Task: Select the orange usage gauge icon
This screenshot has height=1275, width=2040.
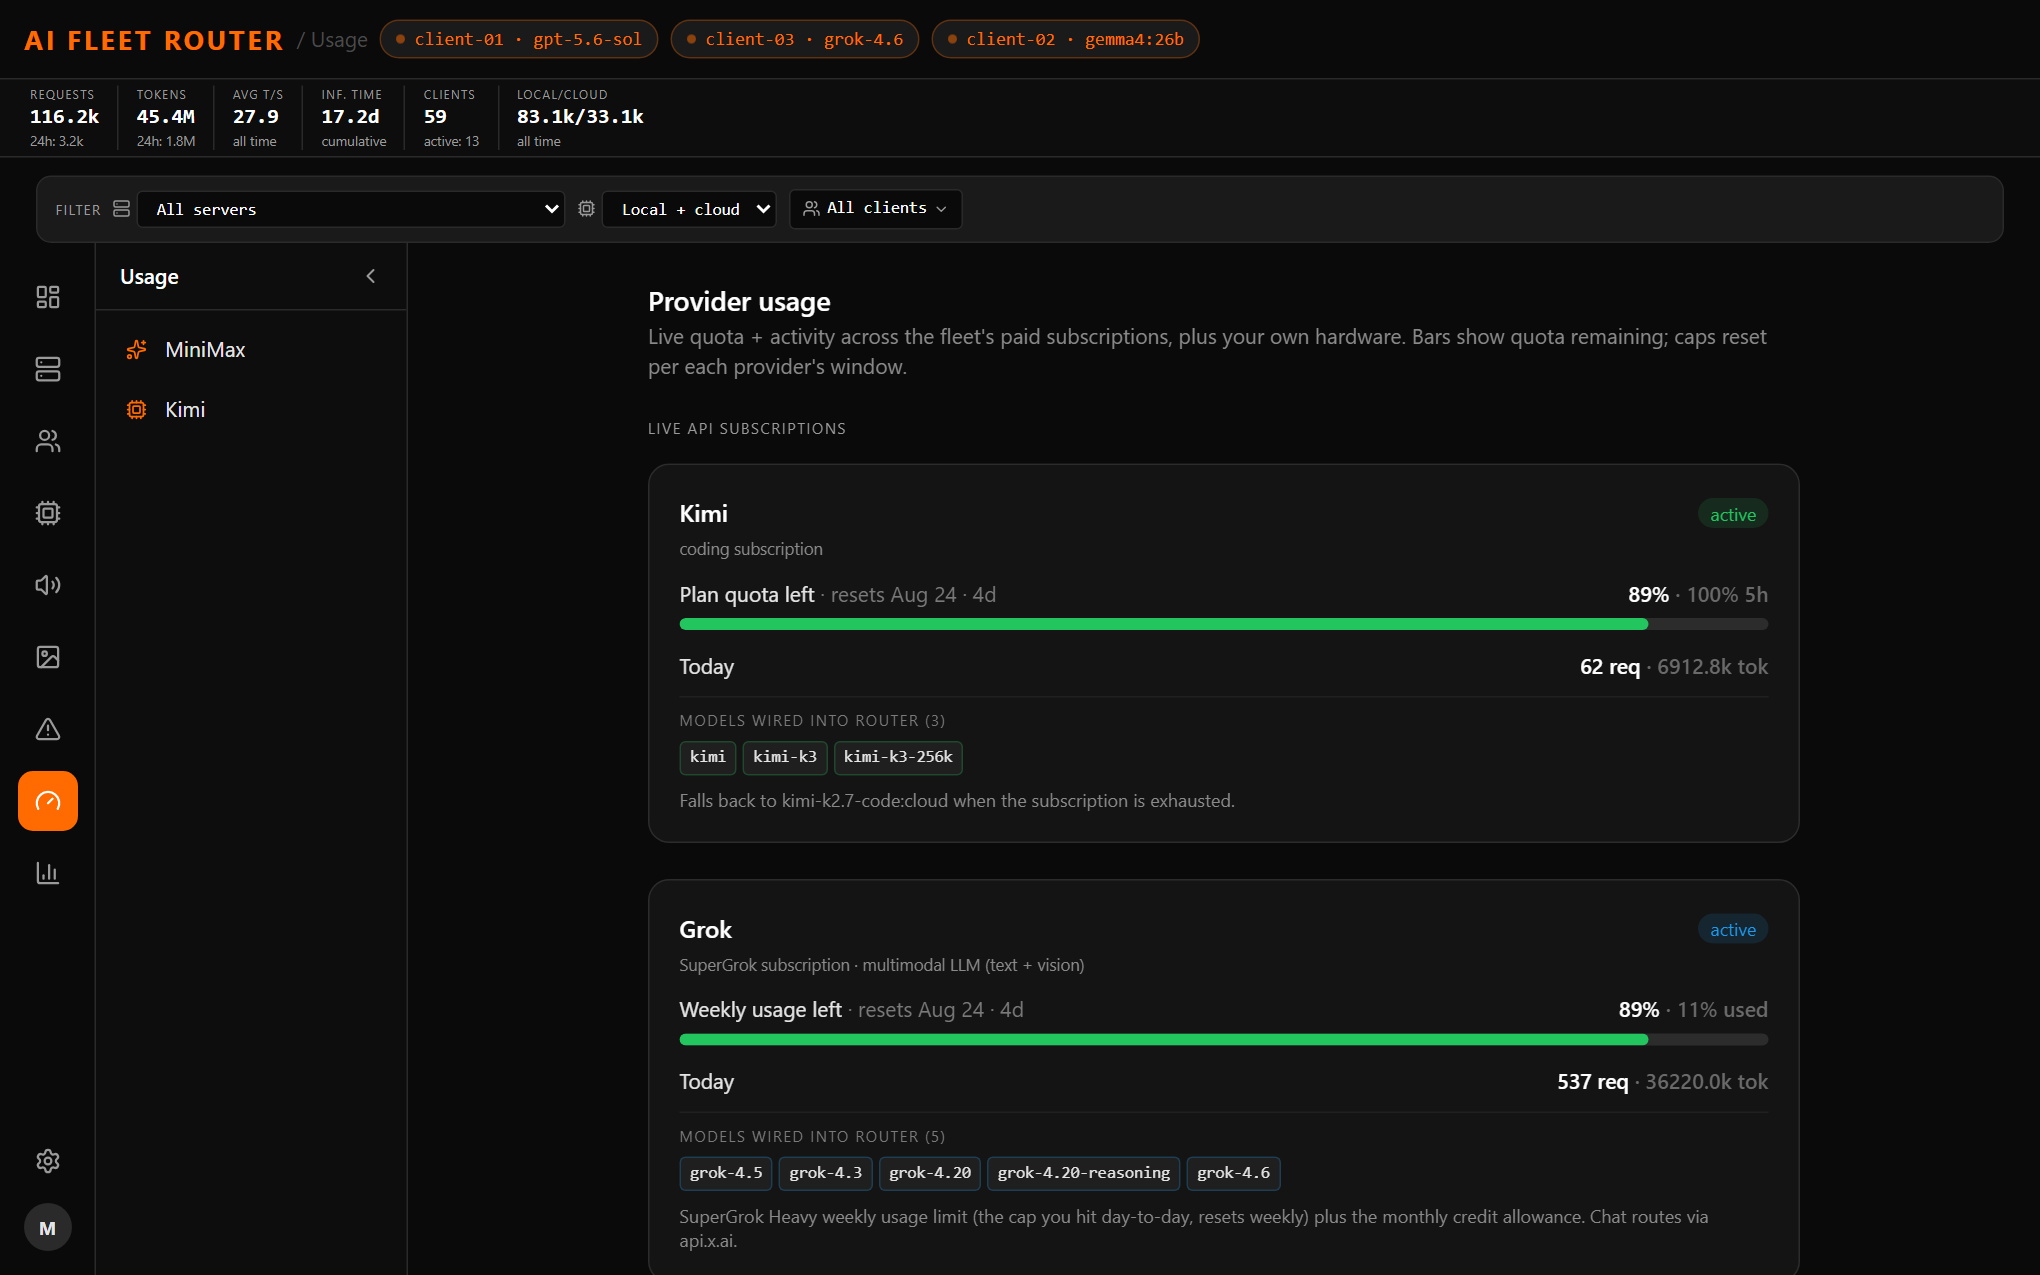Action: 48,801
